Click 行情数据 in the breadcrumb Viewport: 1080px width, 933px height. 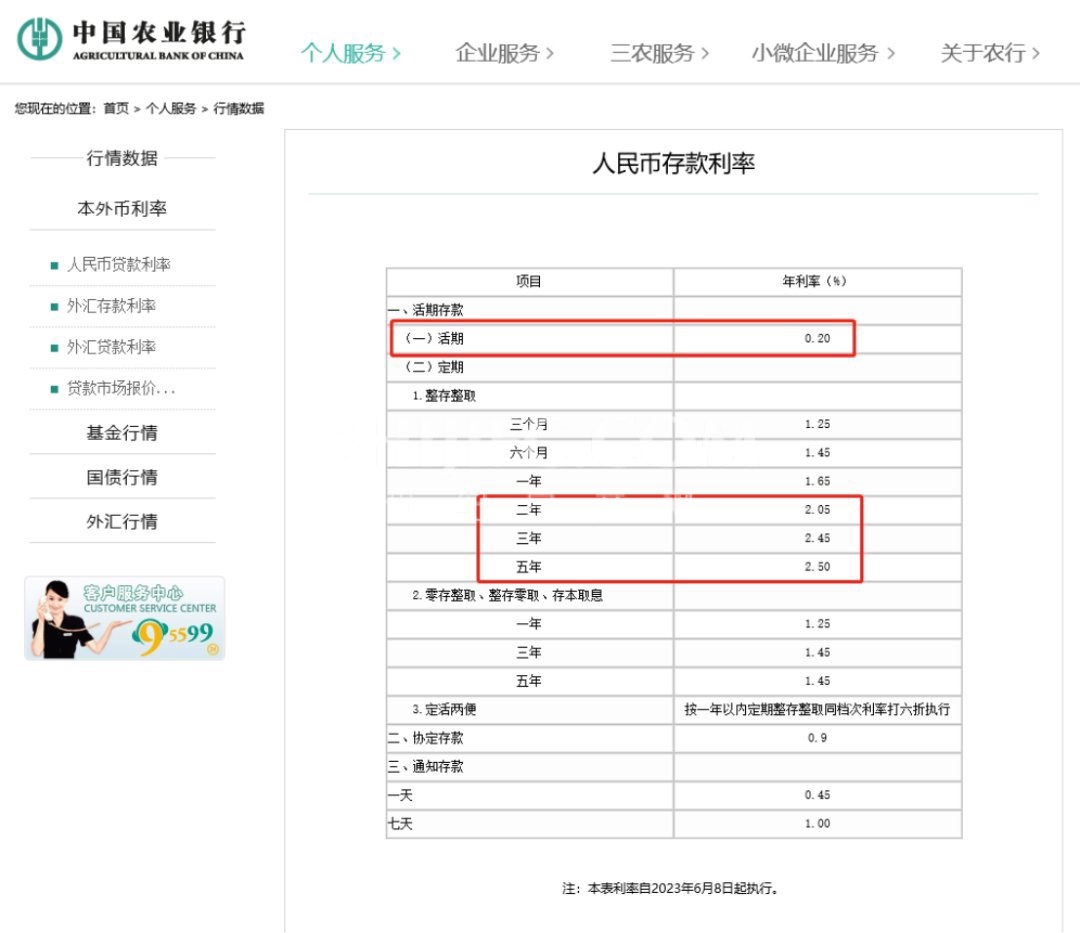(x=238, y=108)
